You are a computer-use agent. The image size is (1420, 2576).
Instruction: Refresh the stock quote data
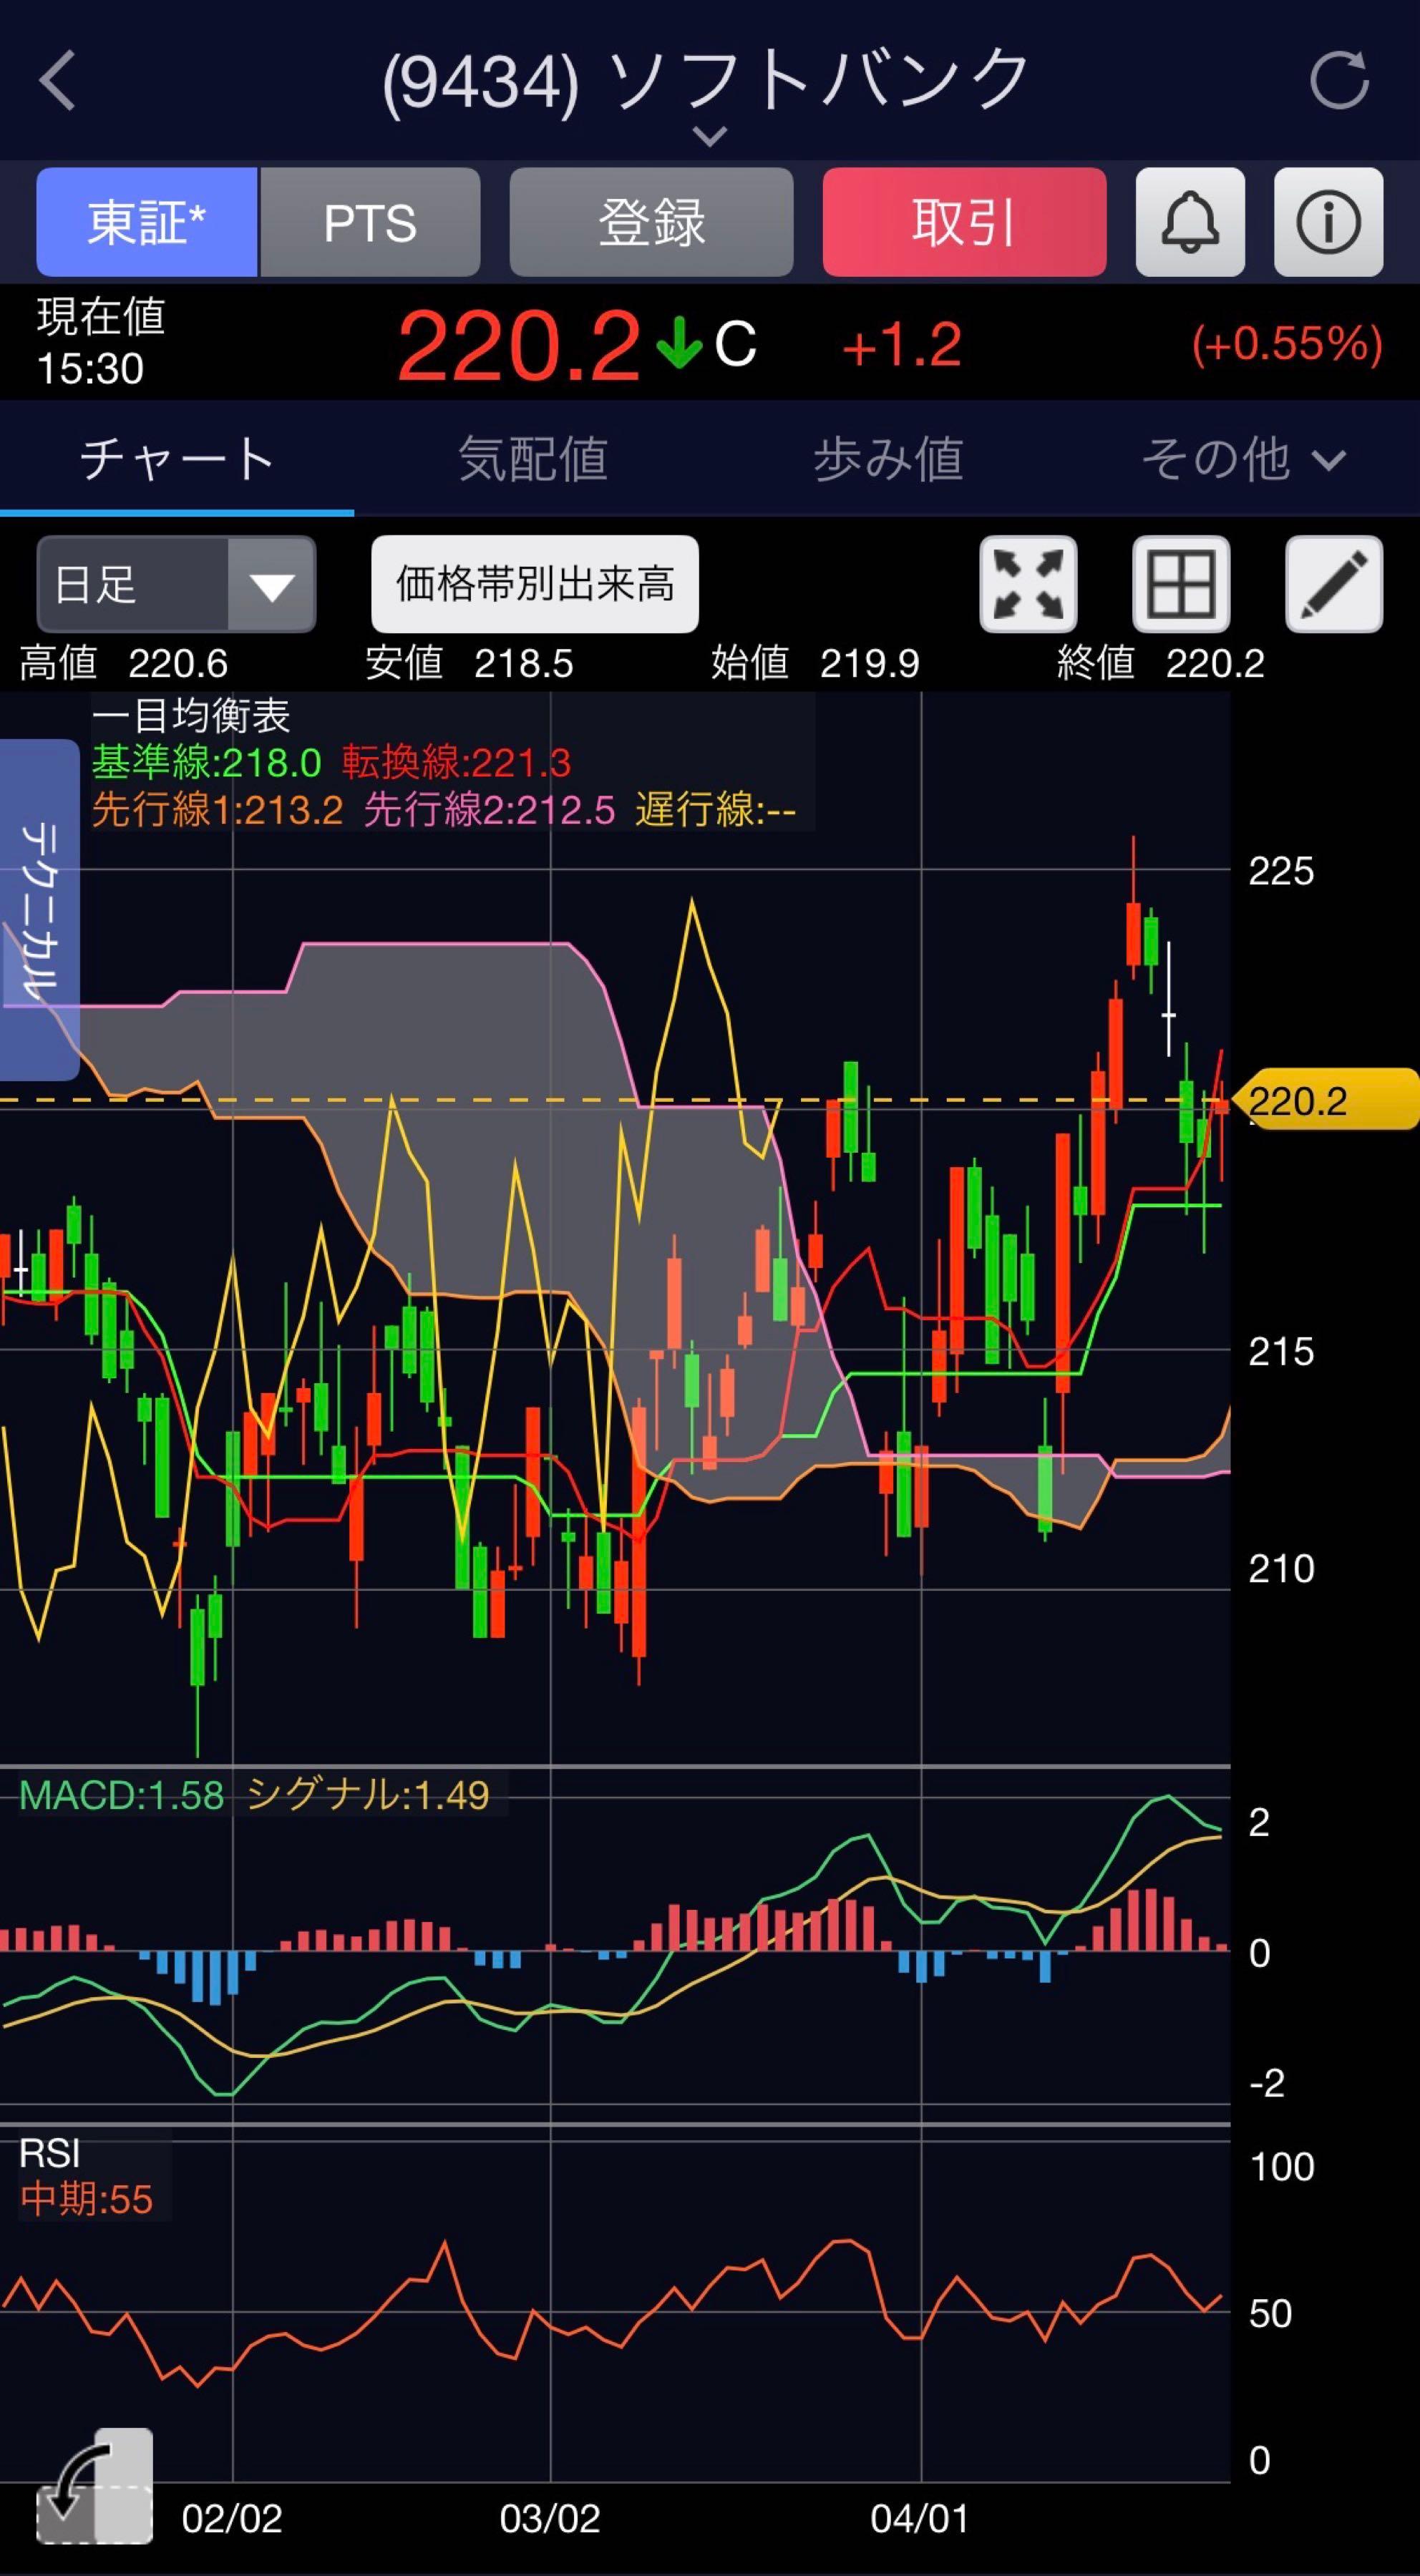pos(1339,80)
